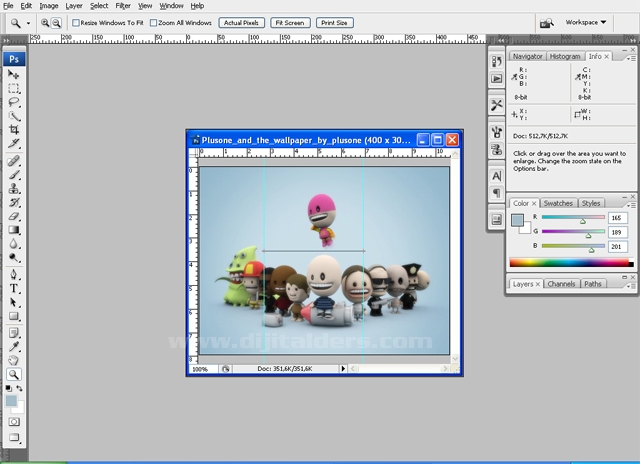Select the Blur tool
Screen dimensions: 640x464
(x=13, y=244)
